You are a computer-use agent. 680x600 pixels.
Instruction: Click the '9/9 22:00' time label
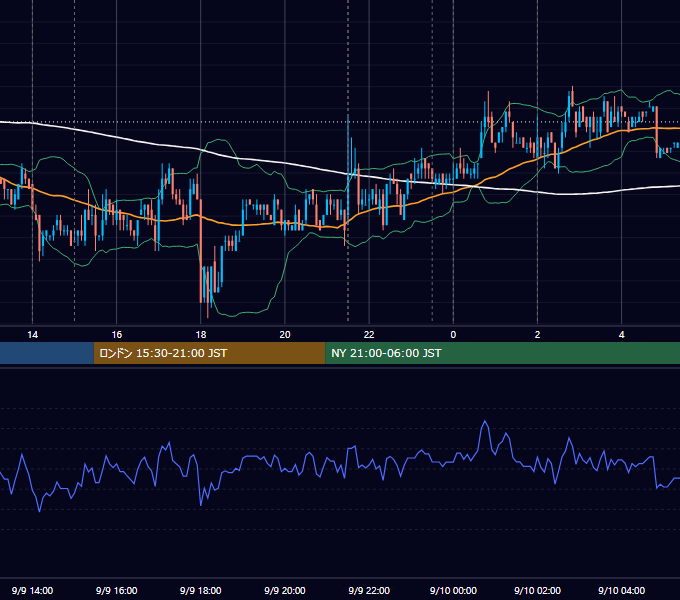point(369,590)
